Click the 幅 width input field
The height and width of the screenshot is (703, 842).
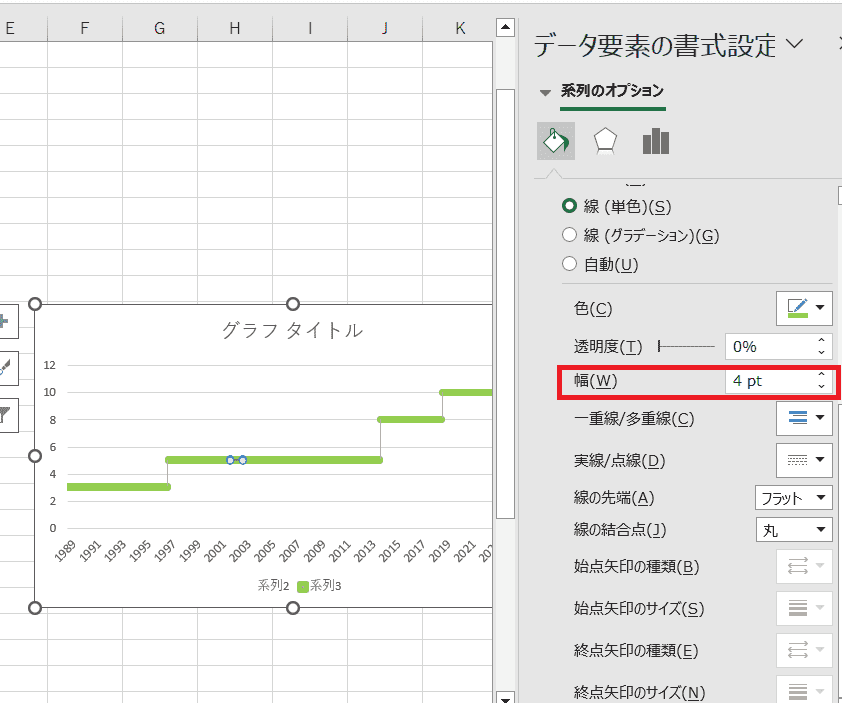[768, 381]
